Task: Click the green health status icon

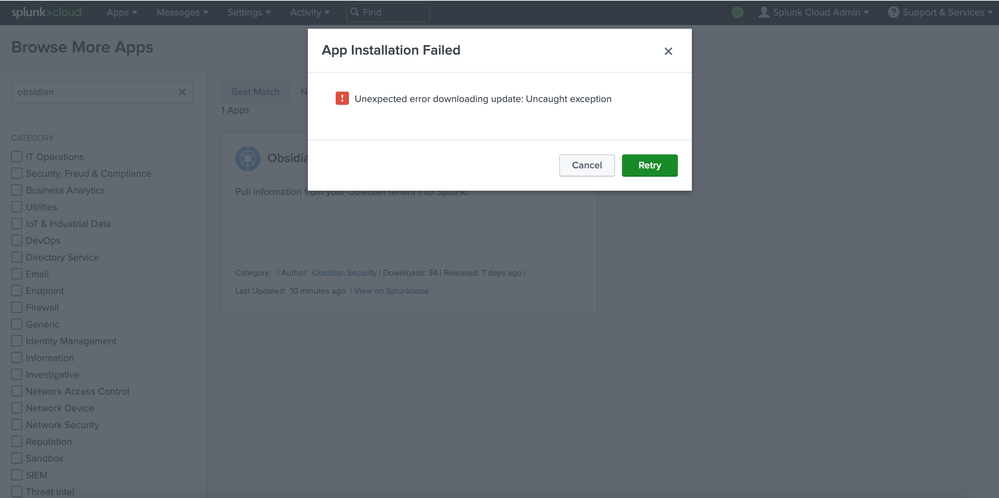Action: [x=737, y=12]
